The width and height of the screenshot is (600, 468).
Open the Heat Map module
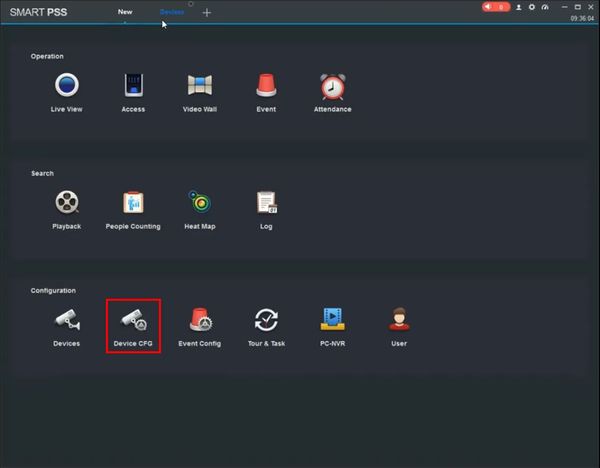200,204
